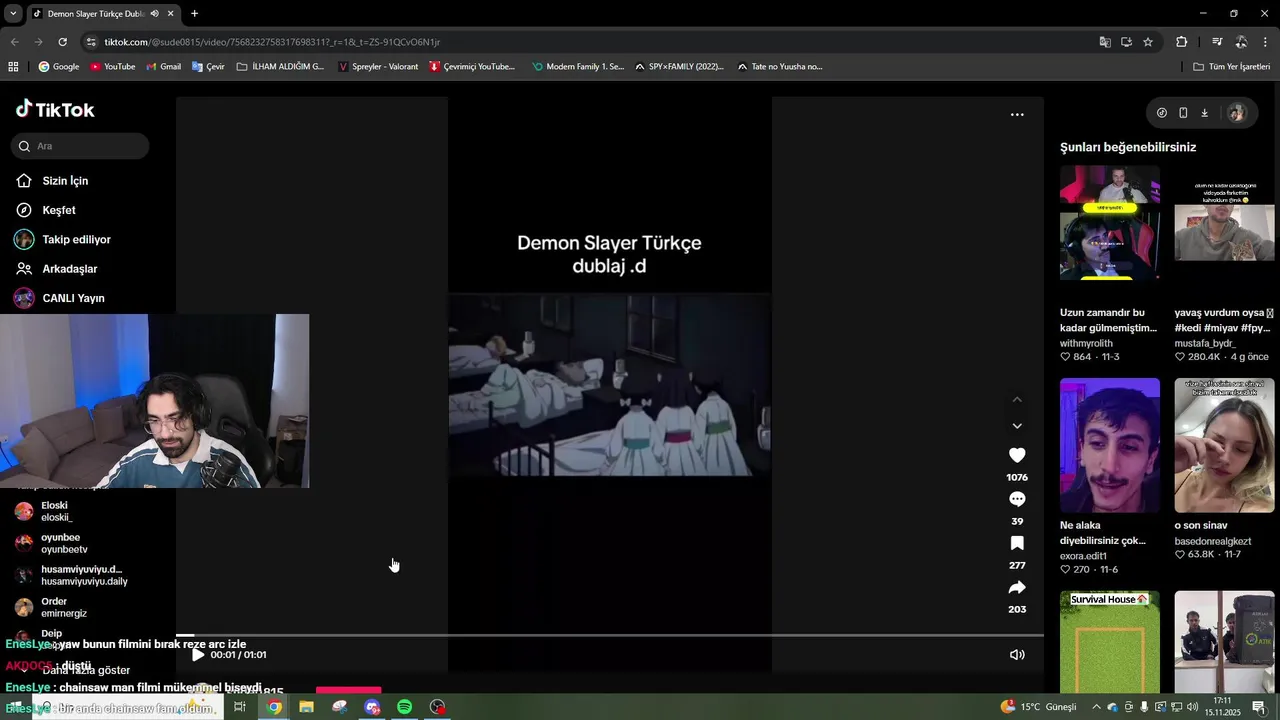Open withmyrolith creator link

pos(1086,343)
